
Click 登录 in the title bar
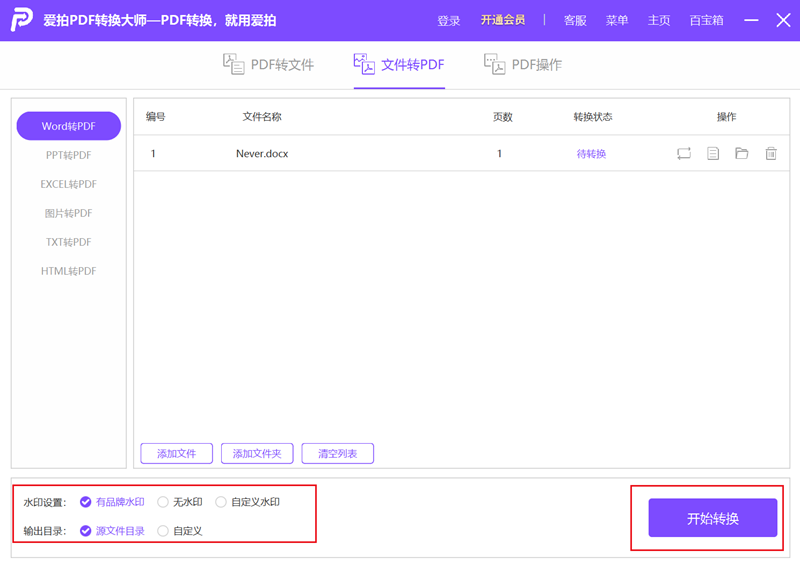point(448,20)
